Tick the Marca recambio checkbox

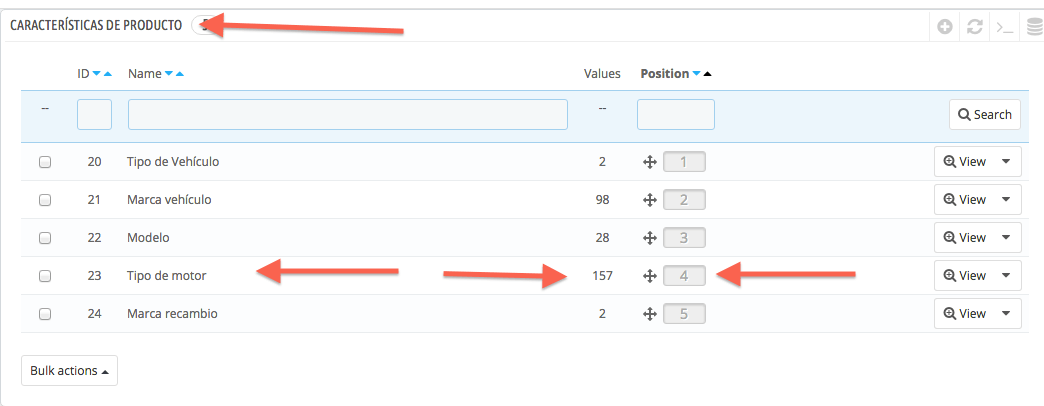[x=45, y=313]
